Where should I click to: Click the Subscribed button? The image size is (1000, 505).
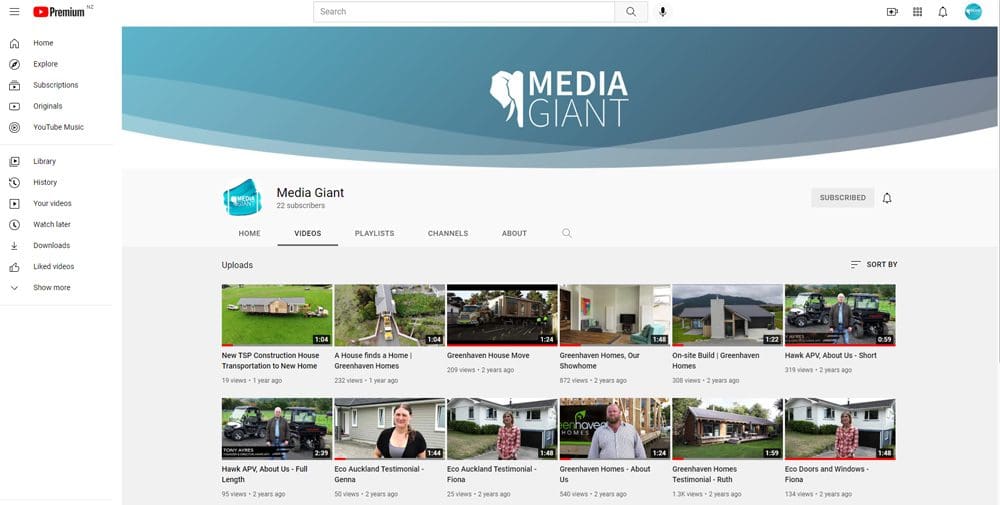tap(842, 198)
